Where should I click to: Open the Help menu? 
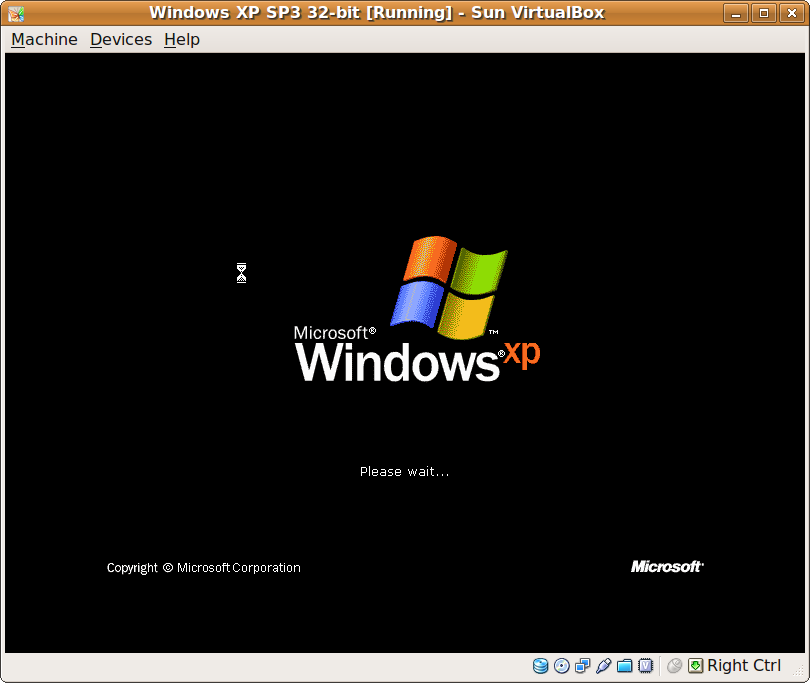[182, 39]
